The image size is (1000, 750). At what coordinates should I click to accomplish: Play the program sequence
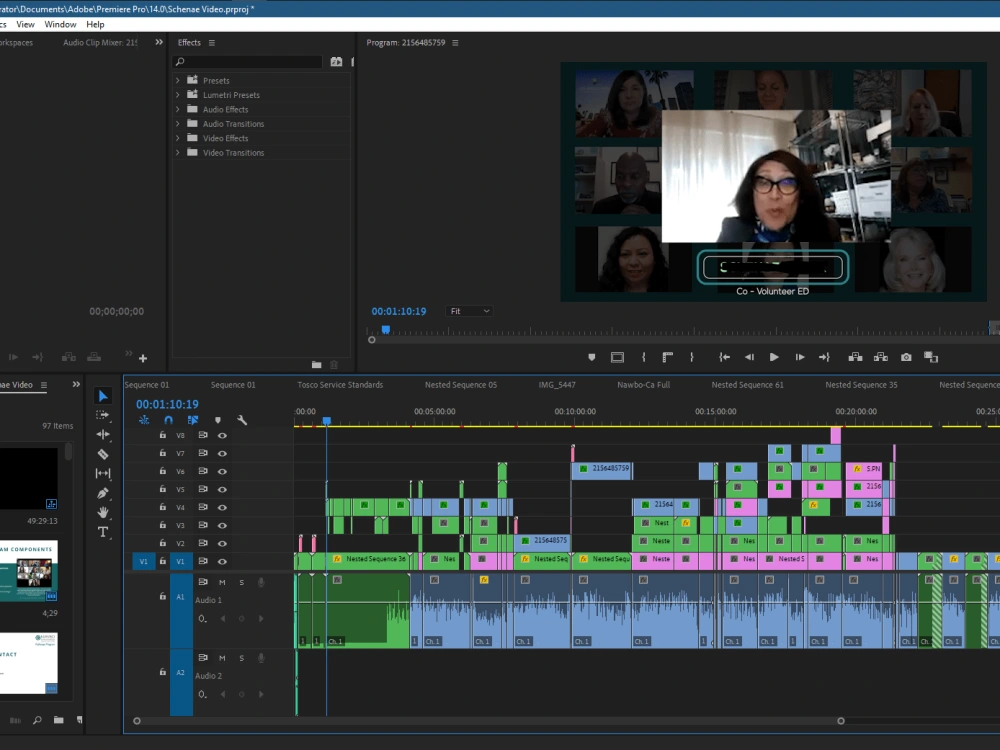pyautogui.click(x=774, y=357)
